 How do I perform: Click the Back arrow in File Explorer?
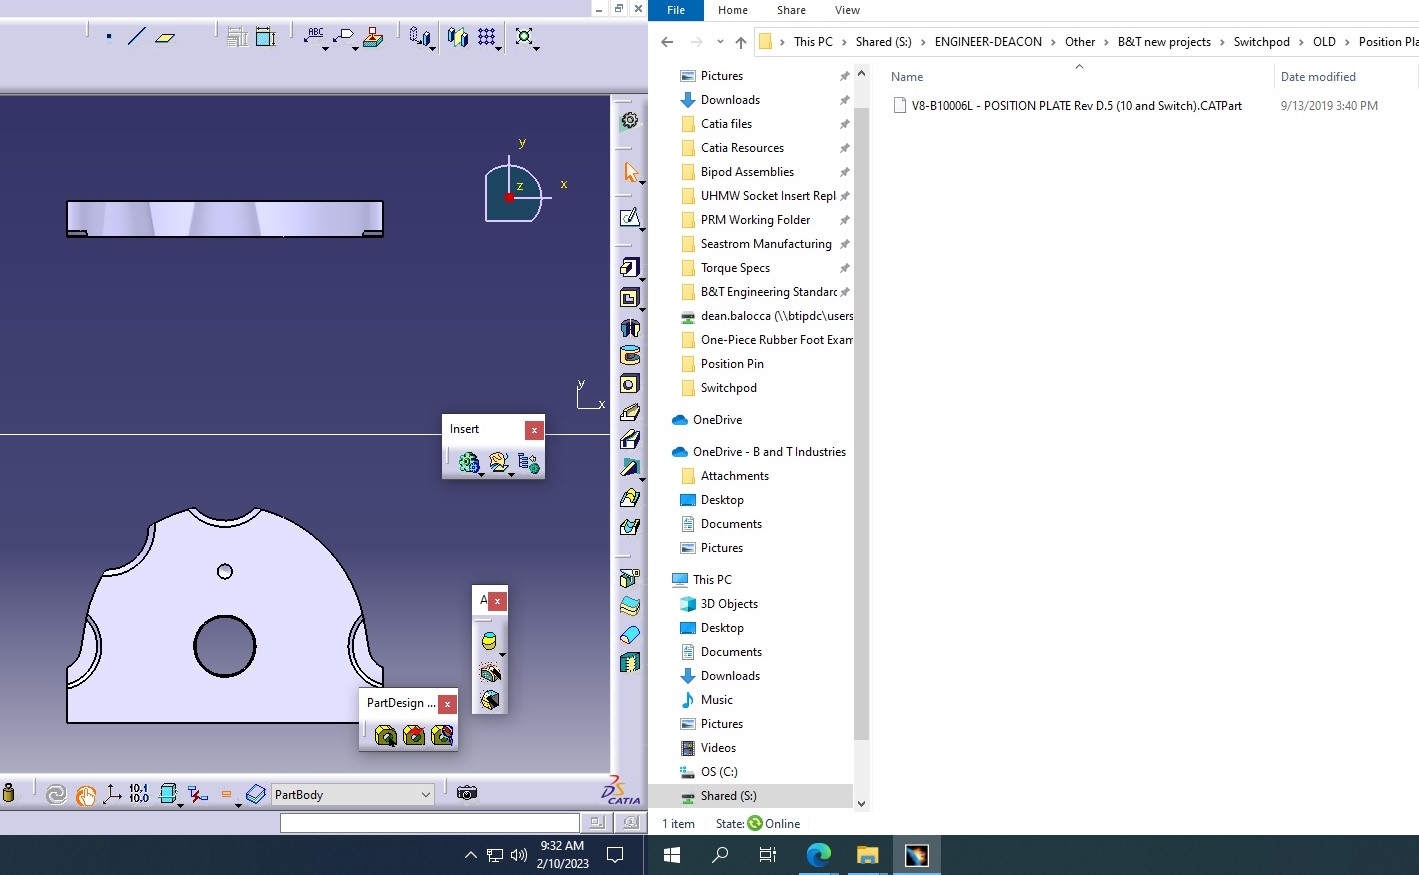tap(668, 42)
